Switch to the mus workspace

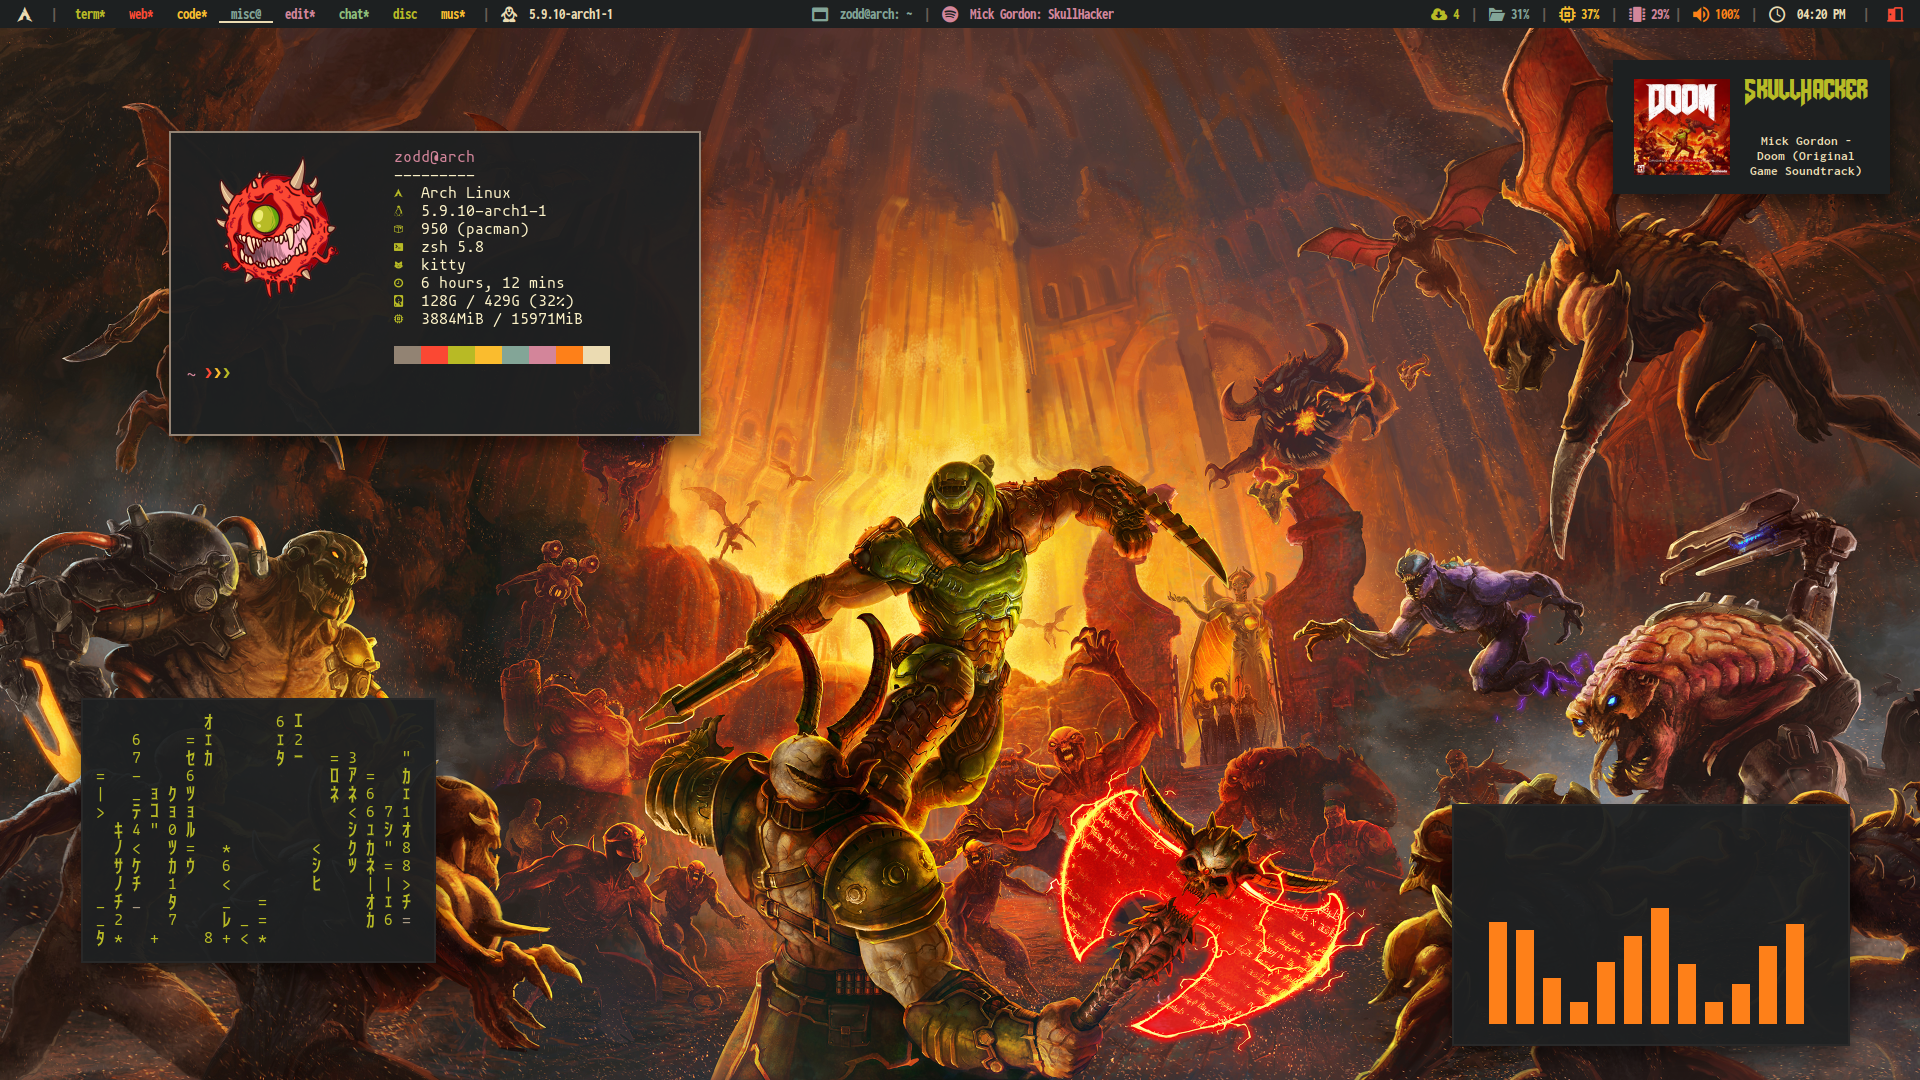pyautogui.click(x=453, y=14)
